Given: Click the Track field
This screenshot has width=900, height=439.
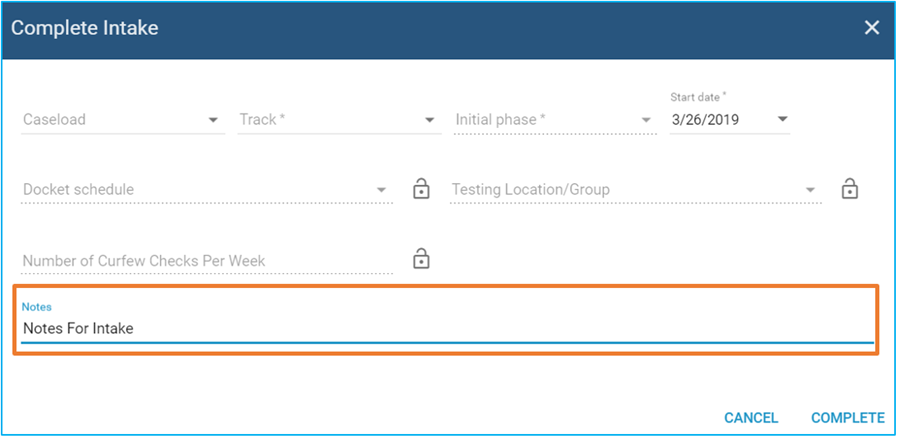Looking at the screenshot, I should point(325,120).
